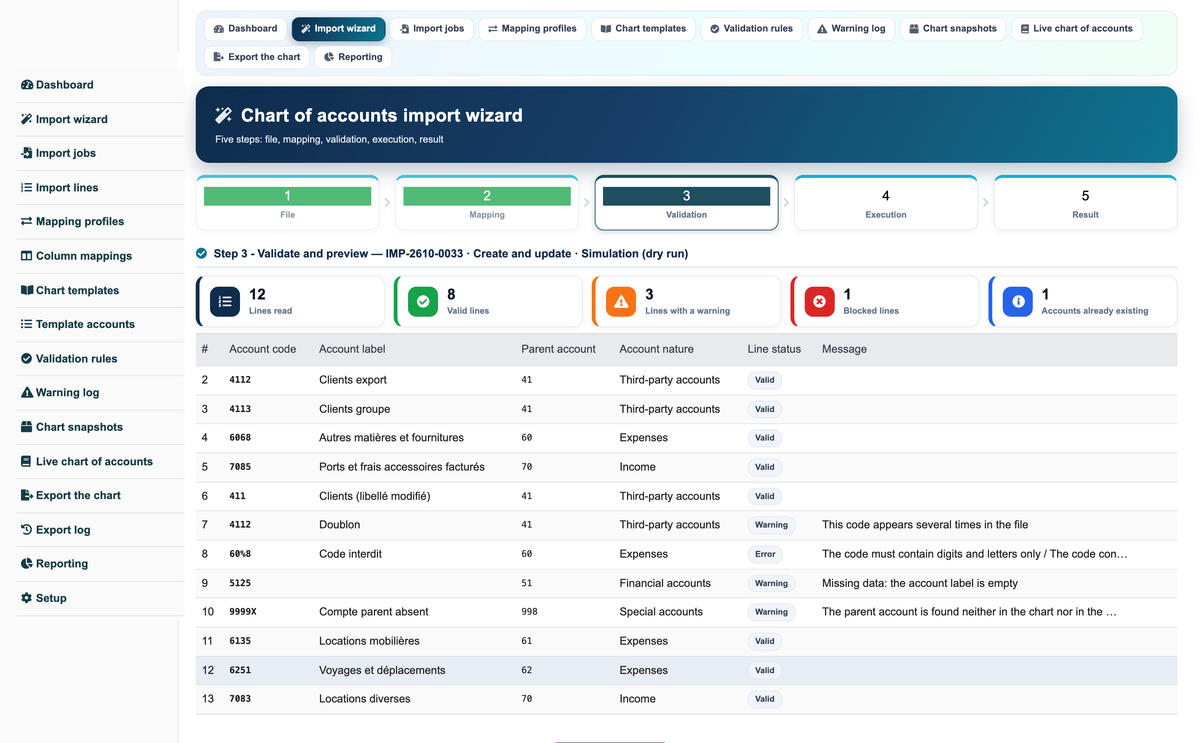Image resolution: width=1200 pixels, height=743 pixels.
Task: Click 'Compte parent absent' label
Action: click(374, 612)
